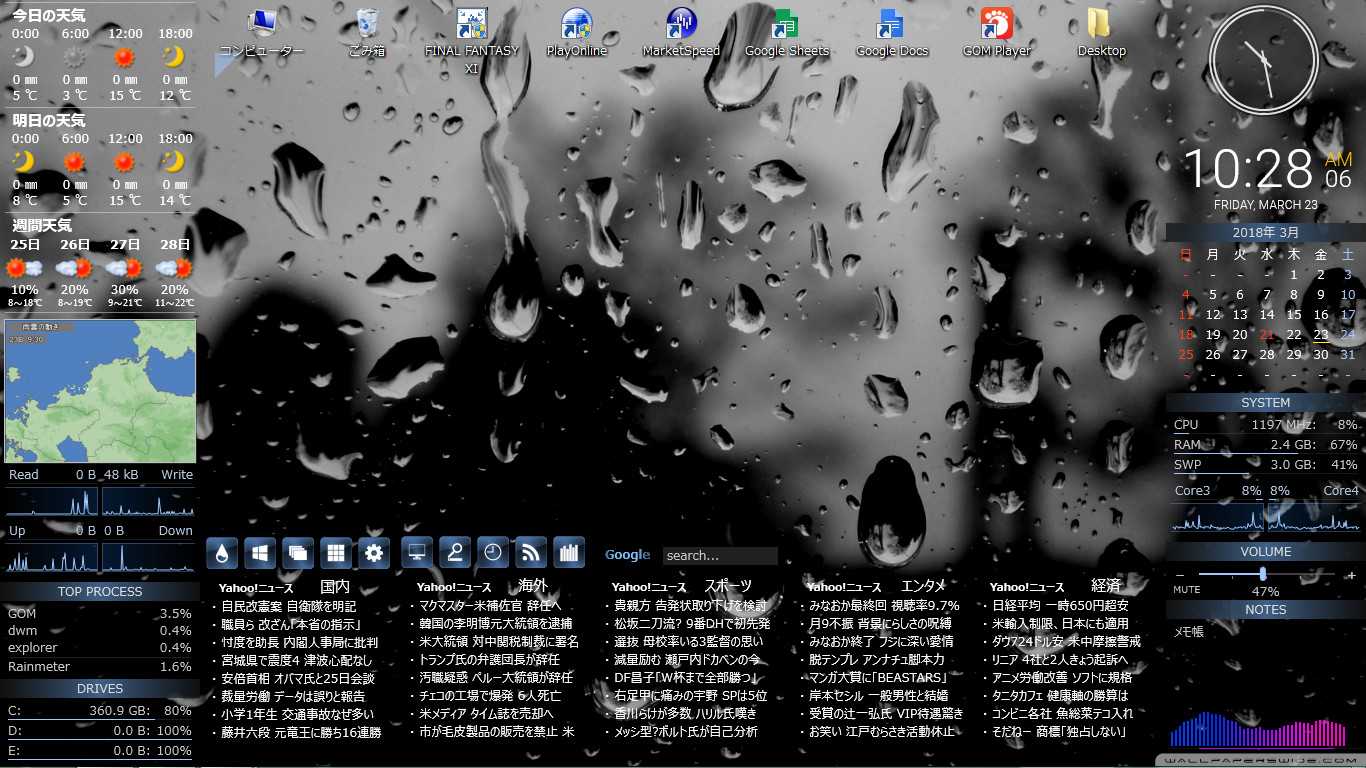This screenshot has height=768, width=1366.
Task: Mute the volume with MUTE
Action: 1187,590
